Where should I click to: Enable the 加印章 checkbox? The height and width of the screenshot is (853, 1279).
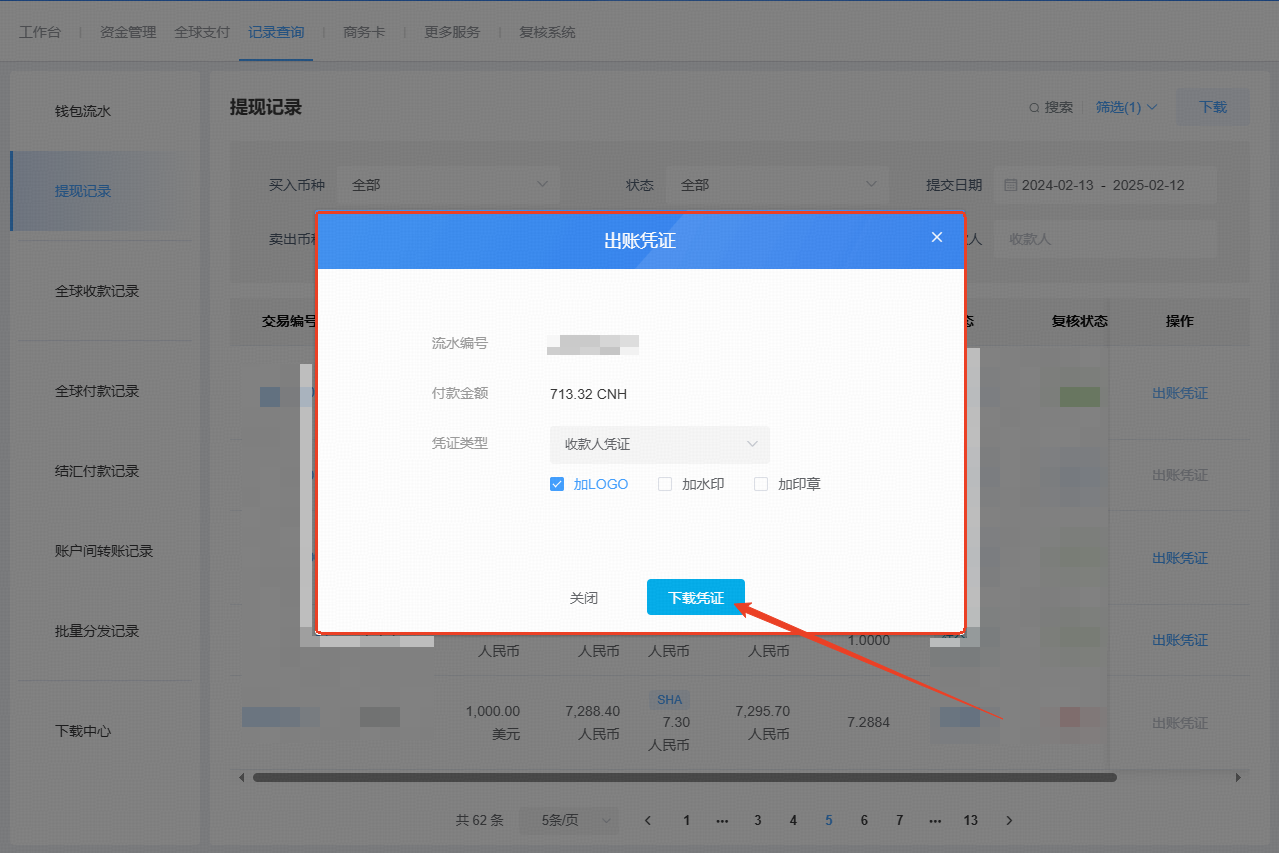761,484
